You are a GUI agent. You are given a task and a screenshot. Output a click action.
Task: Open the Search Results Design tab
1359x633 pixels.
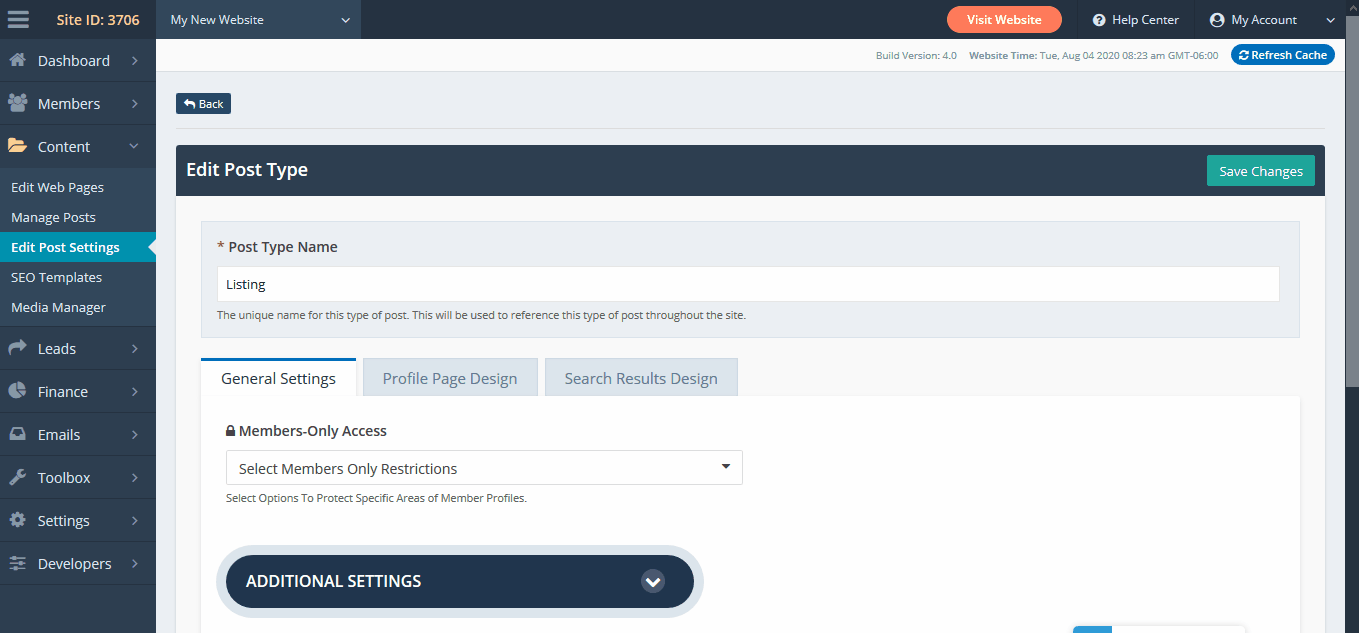point(640,377)
